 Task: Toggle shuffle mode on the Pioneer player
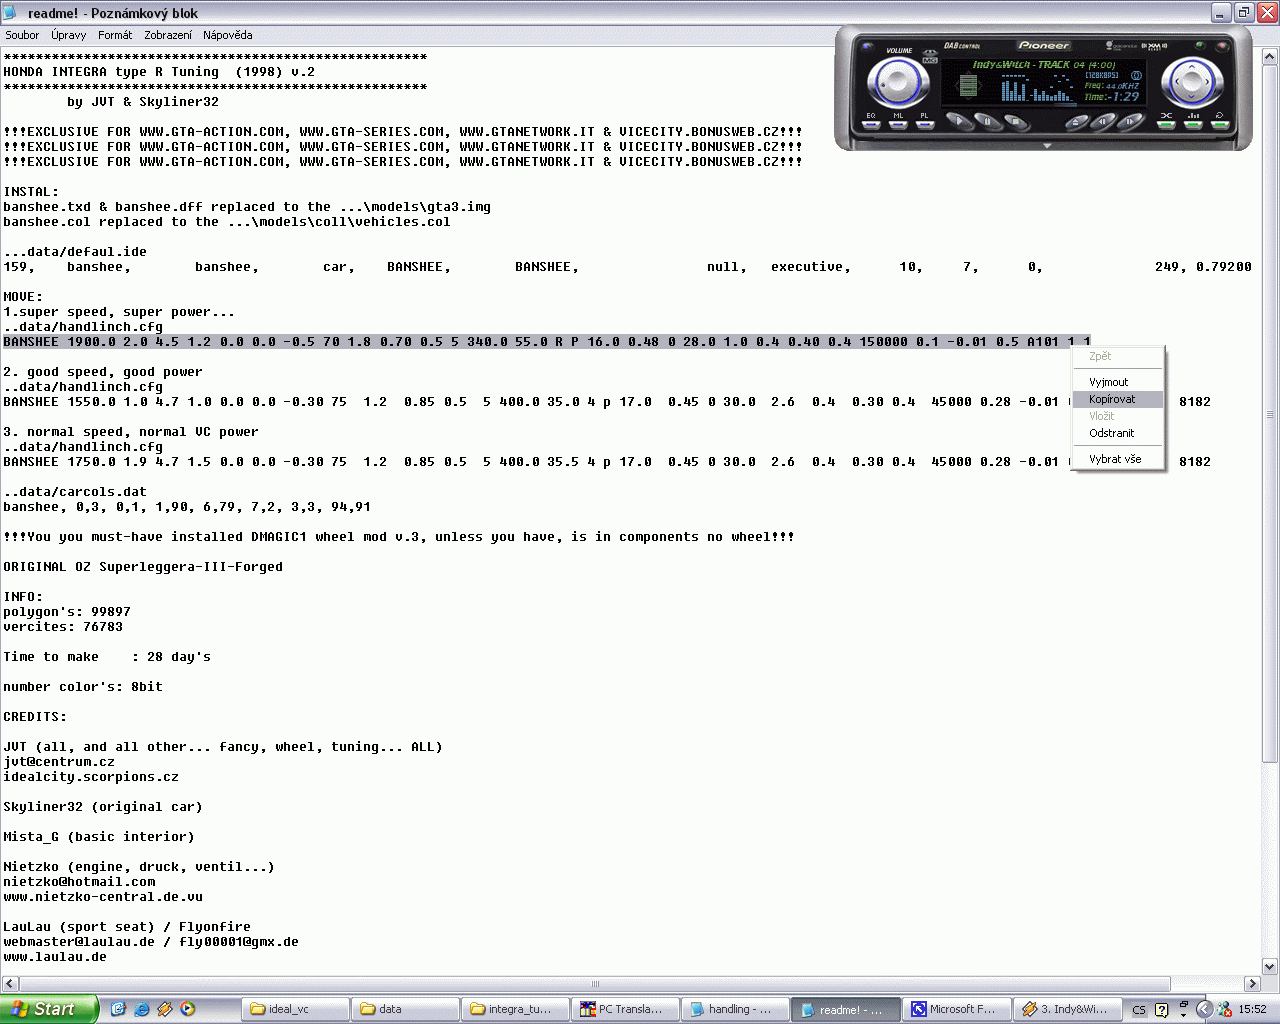tap(1166, 123)
